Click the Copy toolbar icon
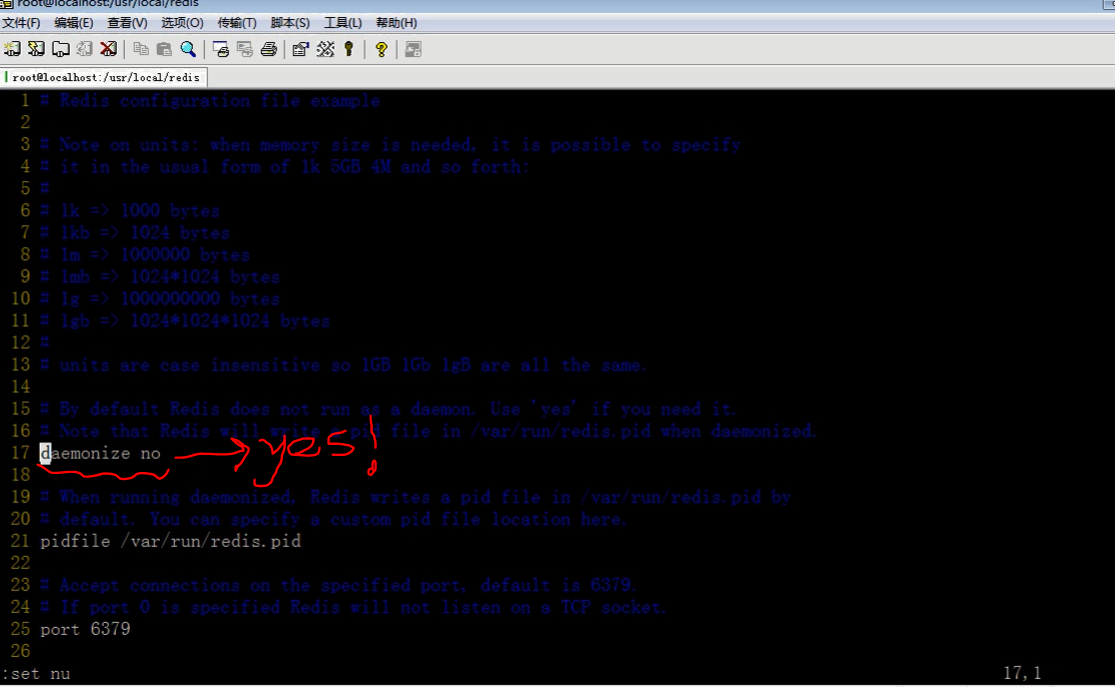Screen dimensions: 1115x687 (141, 49)
